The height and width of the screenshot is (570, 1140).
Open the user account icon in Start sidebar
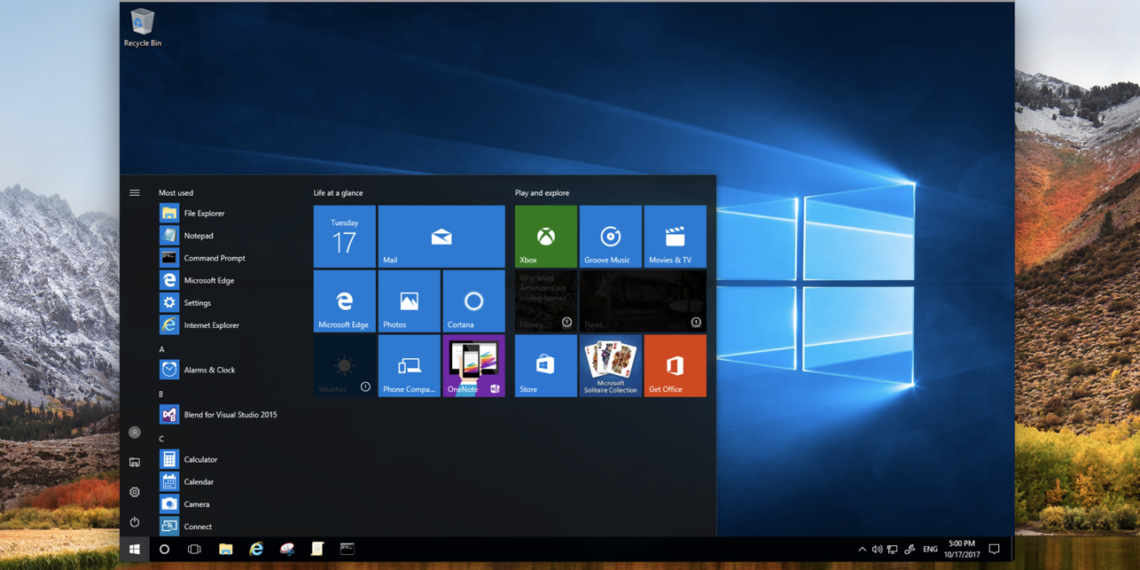135,432
